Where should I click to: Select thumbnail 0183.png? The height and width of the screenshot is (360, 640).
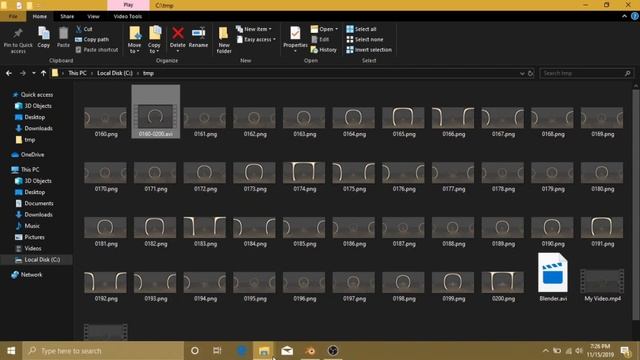[x=204, y=231]
